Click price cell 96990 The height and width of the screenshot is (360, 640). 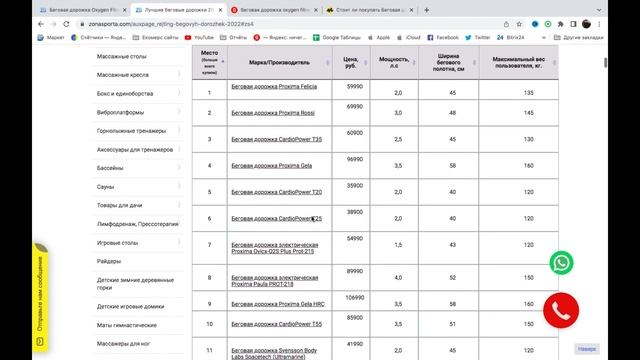click(351, 166)
